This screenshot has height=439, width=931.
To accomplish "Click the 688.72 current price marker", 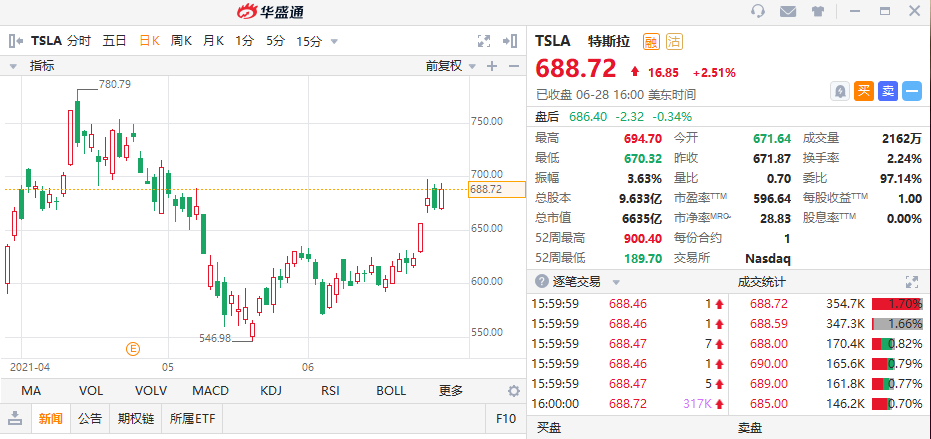I will point(497,190).
